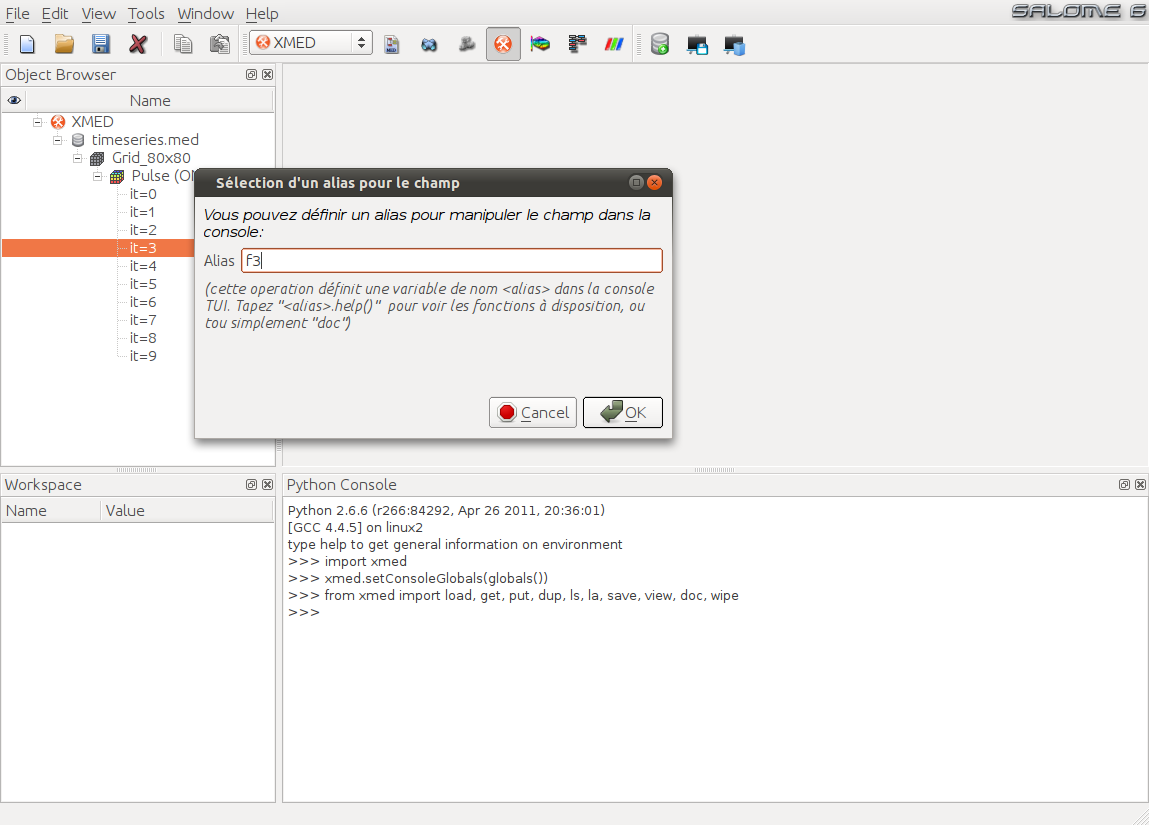Screen dimensions: 1149x825
Task: Activate the highlighted XMED module icon
Action: (x=503, y=44)
